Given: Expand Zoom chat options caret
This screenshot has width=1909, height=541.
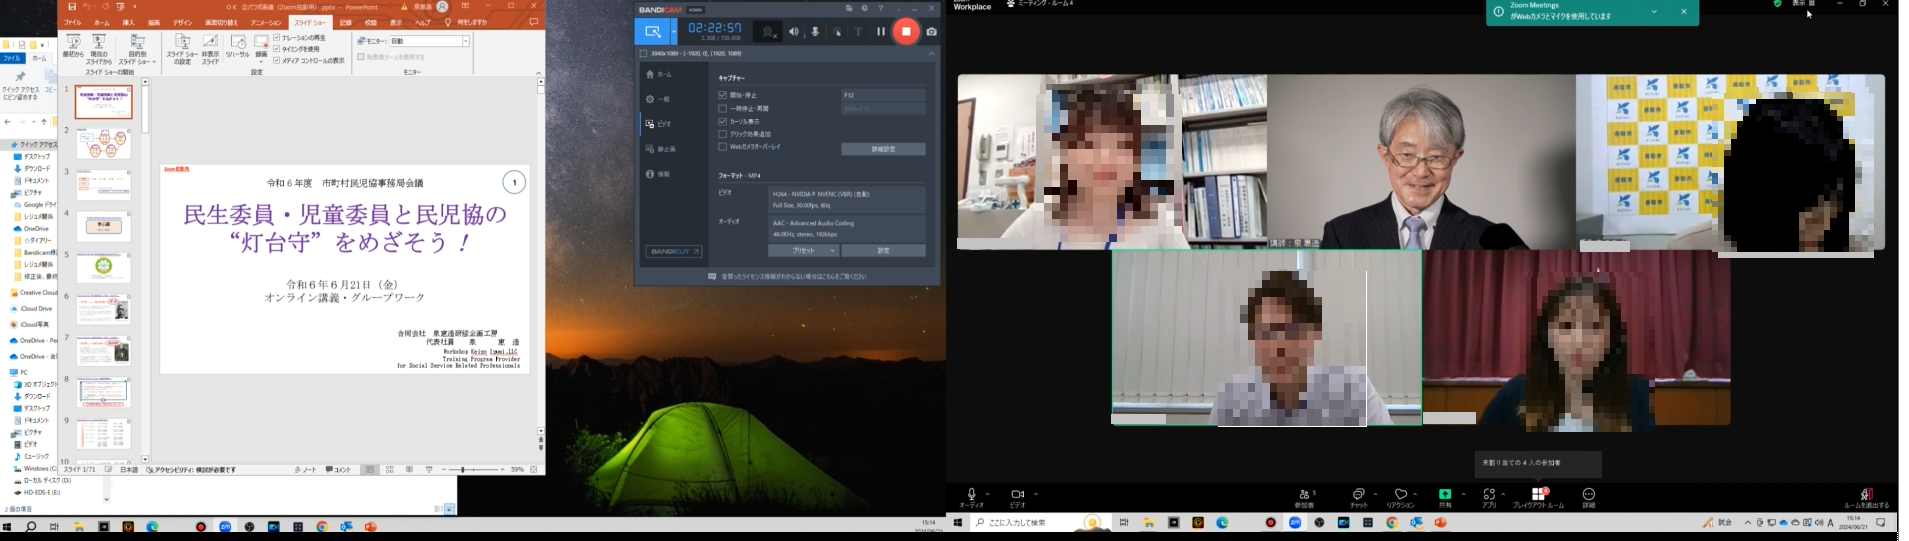Looking at the screenshot, I should 1375,493.
